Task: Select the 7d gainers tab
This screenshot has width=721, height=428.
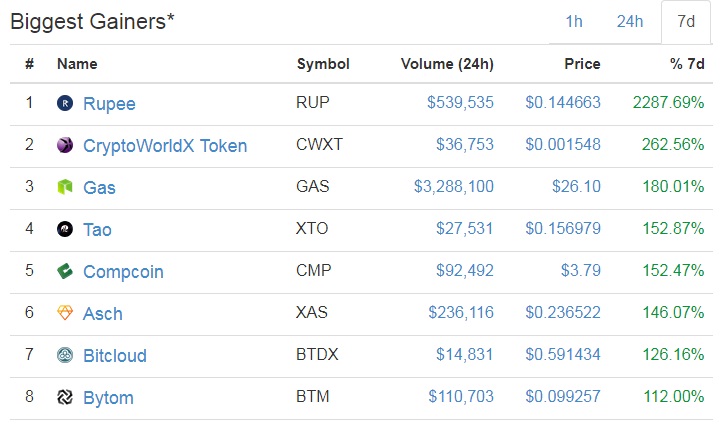Action: (x=686, y=22)
